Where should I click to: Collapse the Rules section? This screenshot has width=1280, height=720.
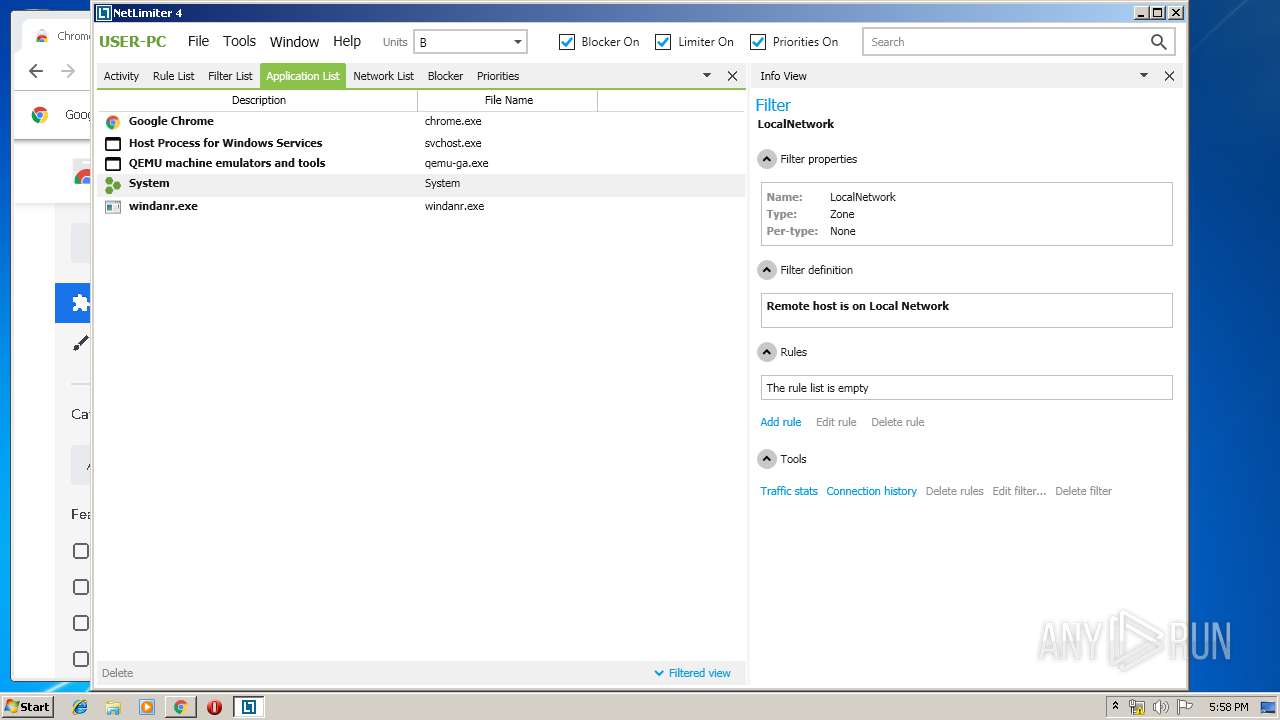[767, 352]
